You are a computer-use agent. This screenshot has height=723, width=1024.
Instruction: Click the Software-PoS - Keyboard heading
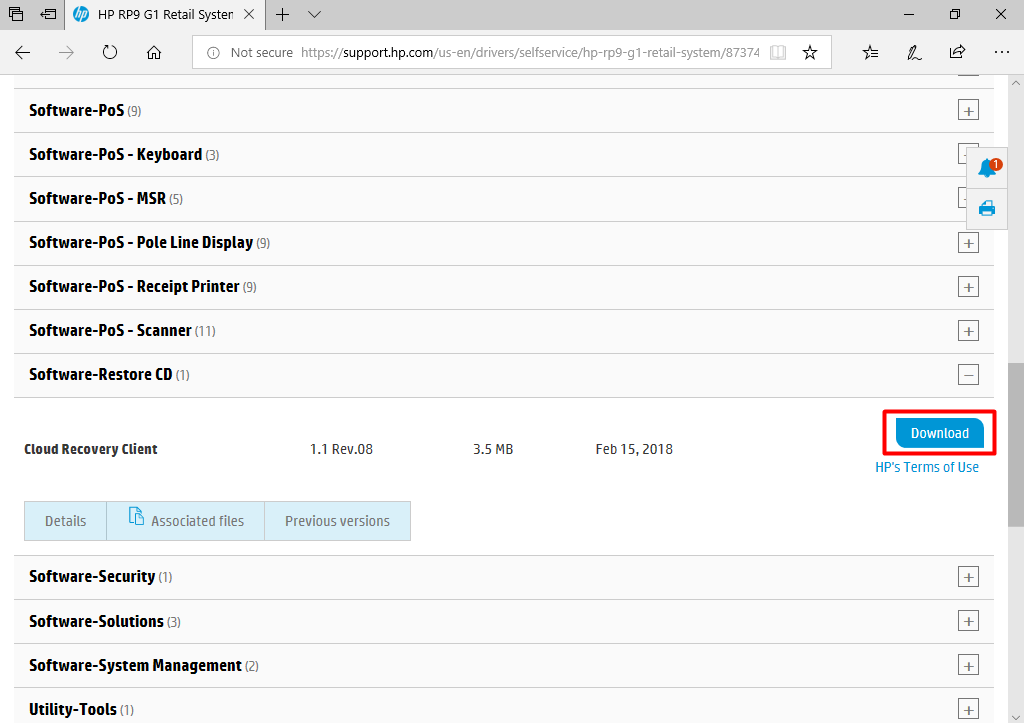click(116, 155)
